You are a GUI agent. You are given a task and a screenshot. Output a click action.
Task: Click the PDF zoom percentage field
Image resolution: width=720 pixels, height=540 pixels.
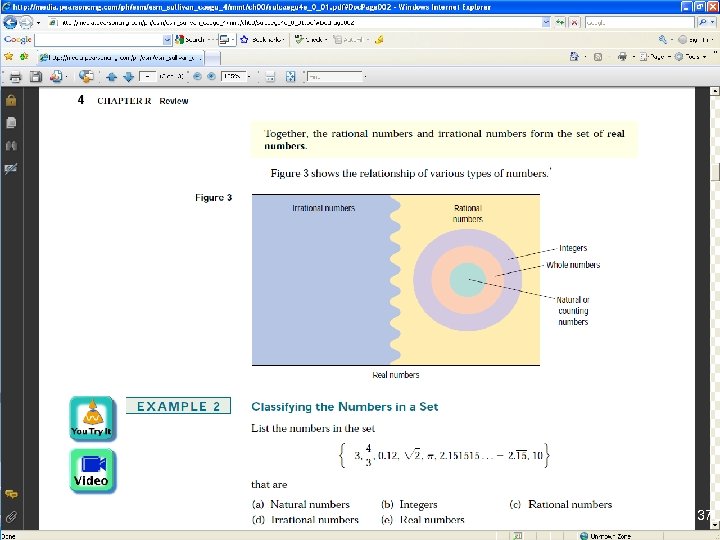233,77
